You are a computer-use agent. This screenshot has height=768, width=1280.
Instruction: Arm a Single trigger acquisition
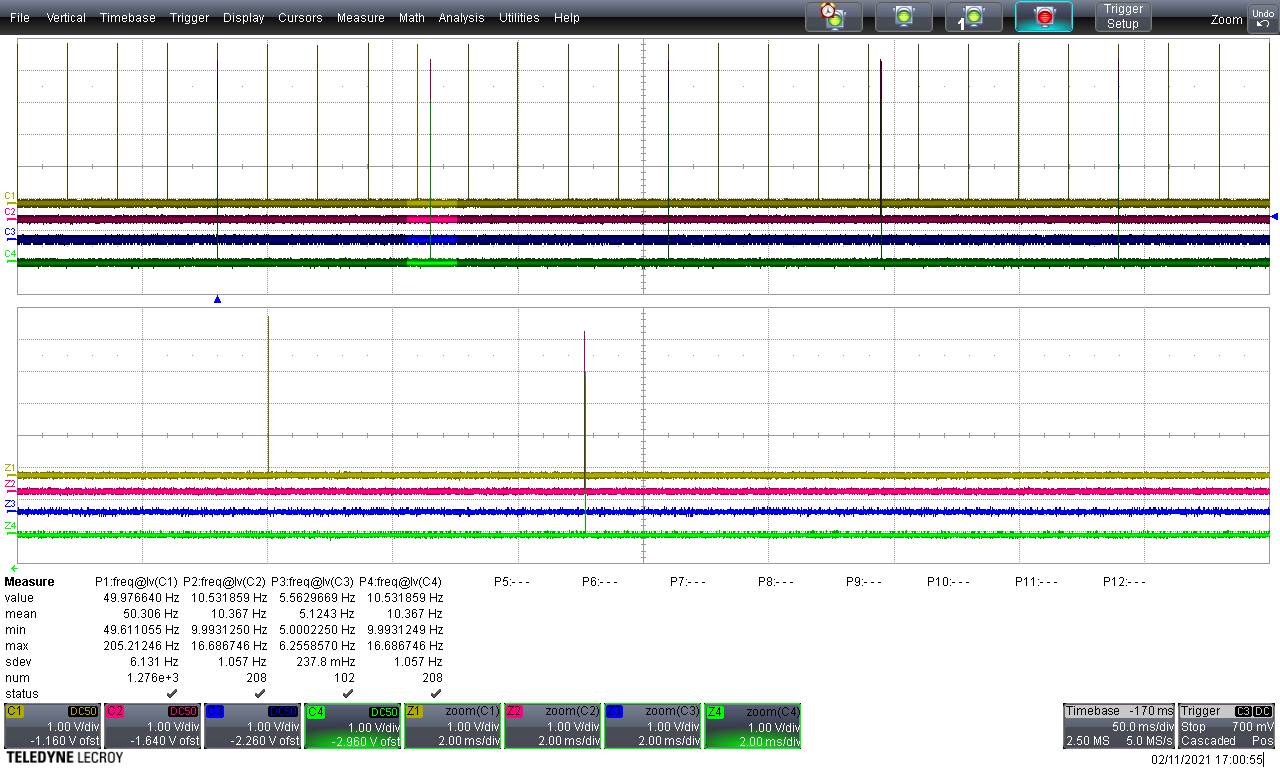coord(972,16)
